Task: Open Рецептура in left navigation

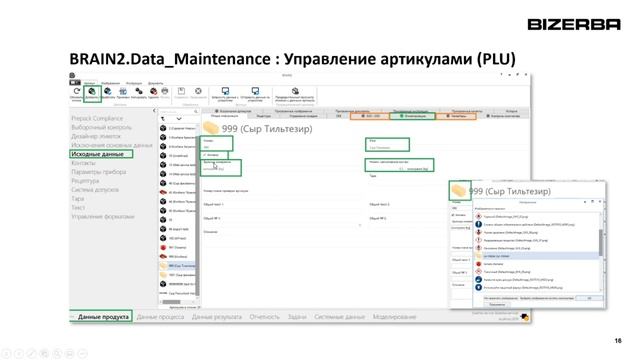Action: (85, 181)
